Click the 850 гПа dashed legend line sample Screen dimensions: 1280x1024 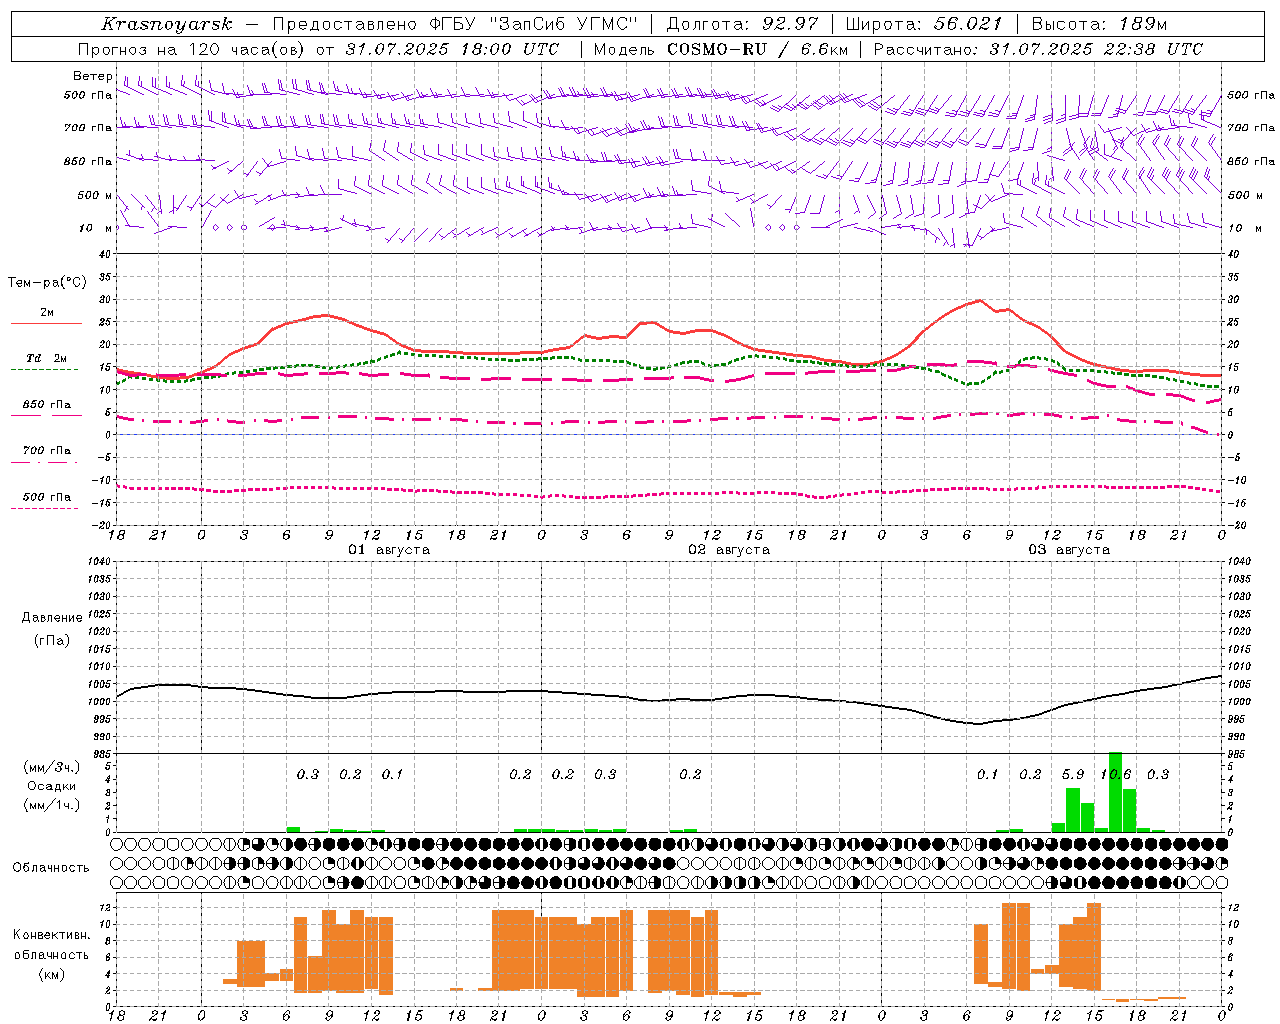[x=46, y=416]
